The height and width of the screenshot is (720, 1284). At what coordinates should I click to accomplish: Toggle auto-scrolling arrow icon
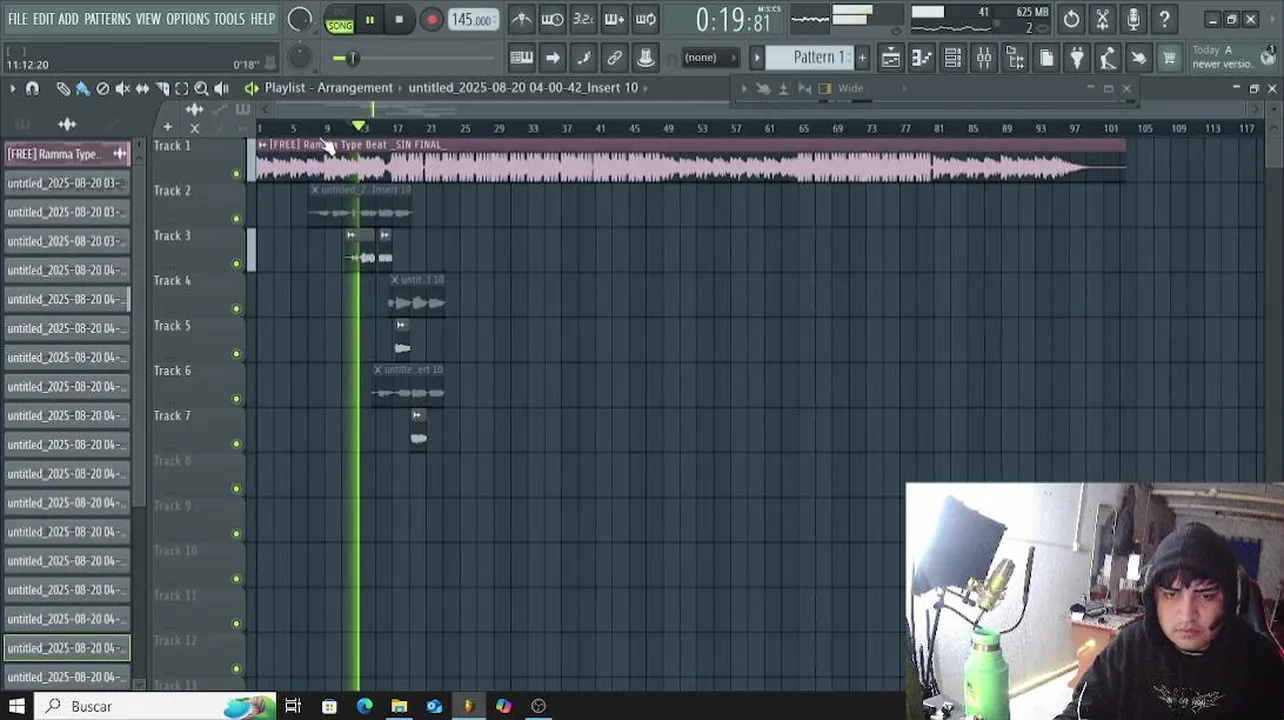point(552,58)
